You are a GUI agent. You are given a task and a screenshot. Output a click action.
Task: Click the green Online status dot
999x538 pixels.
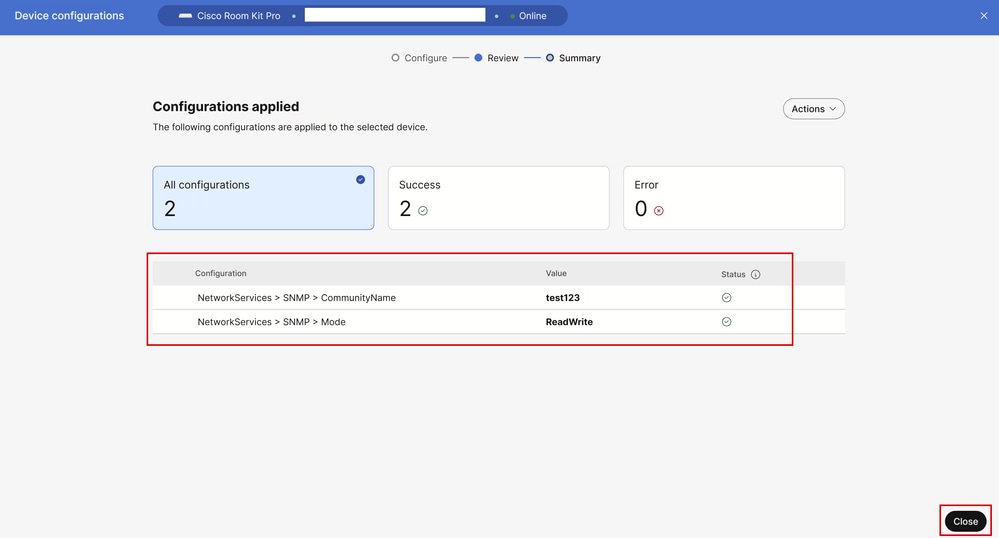tap(512, 17)
